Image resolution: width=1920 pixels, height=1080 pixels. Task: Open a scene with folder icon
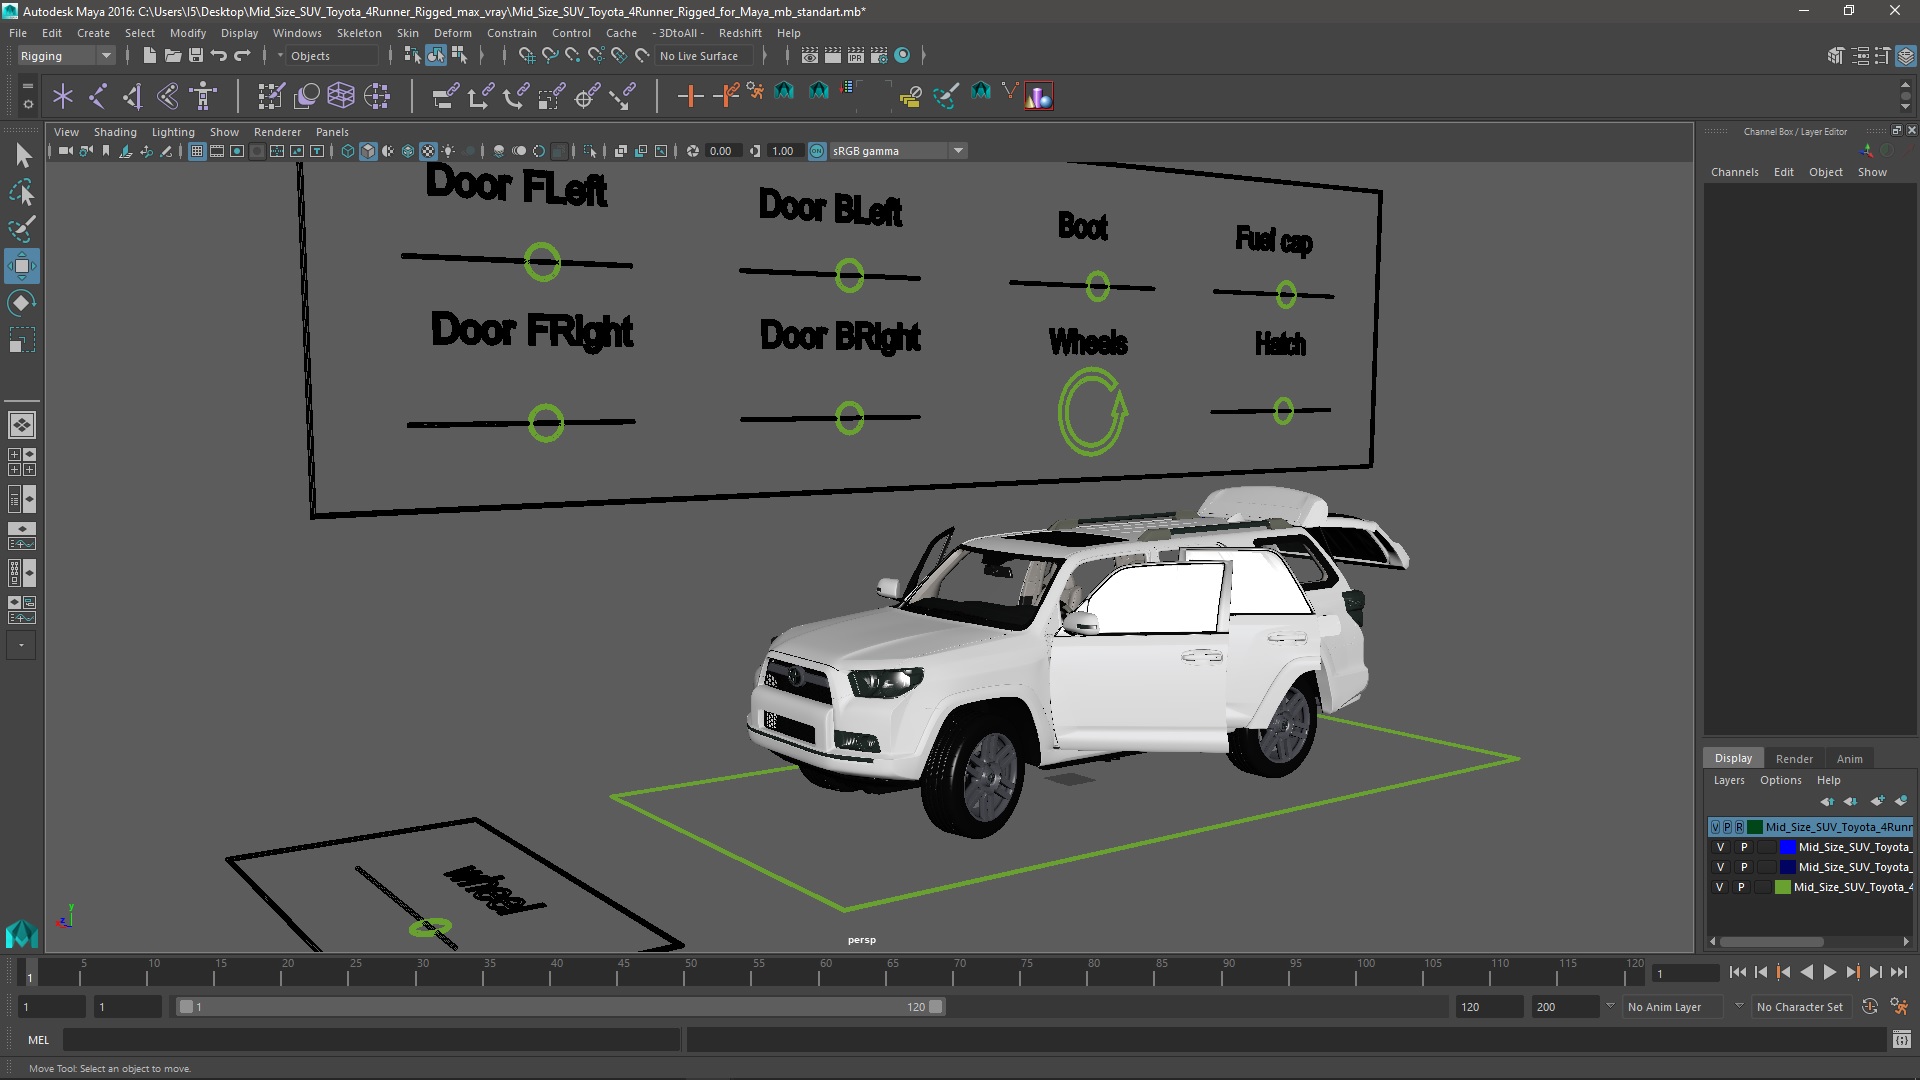173,56
